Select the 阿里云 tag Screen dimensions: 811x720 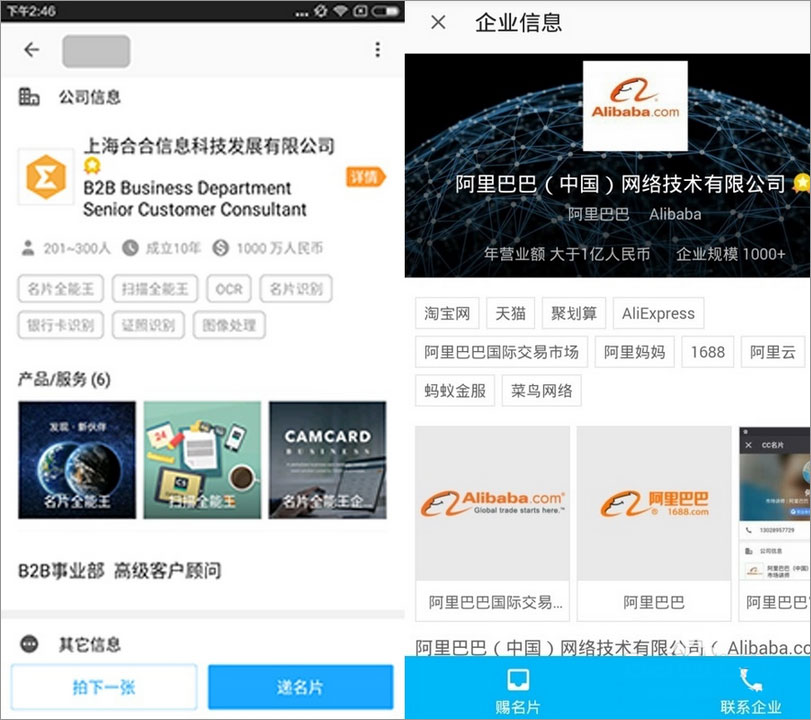(773, 352)
